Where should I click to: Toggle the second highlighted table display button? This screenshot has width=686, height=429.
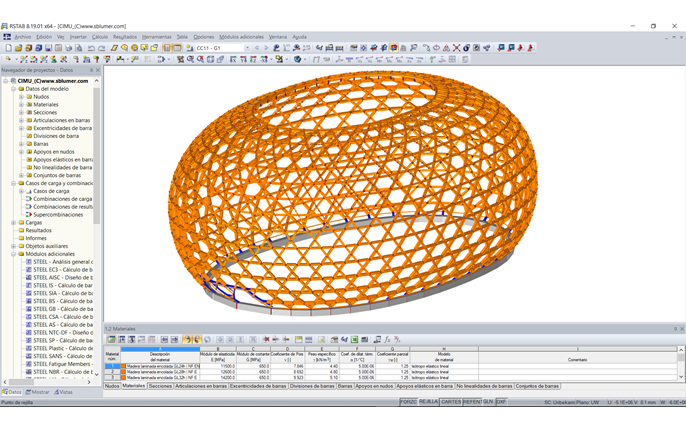[x=177, y=48]
